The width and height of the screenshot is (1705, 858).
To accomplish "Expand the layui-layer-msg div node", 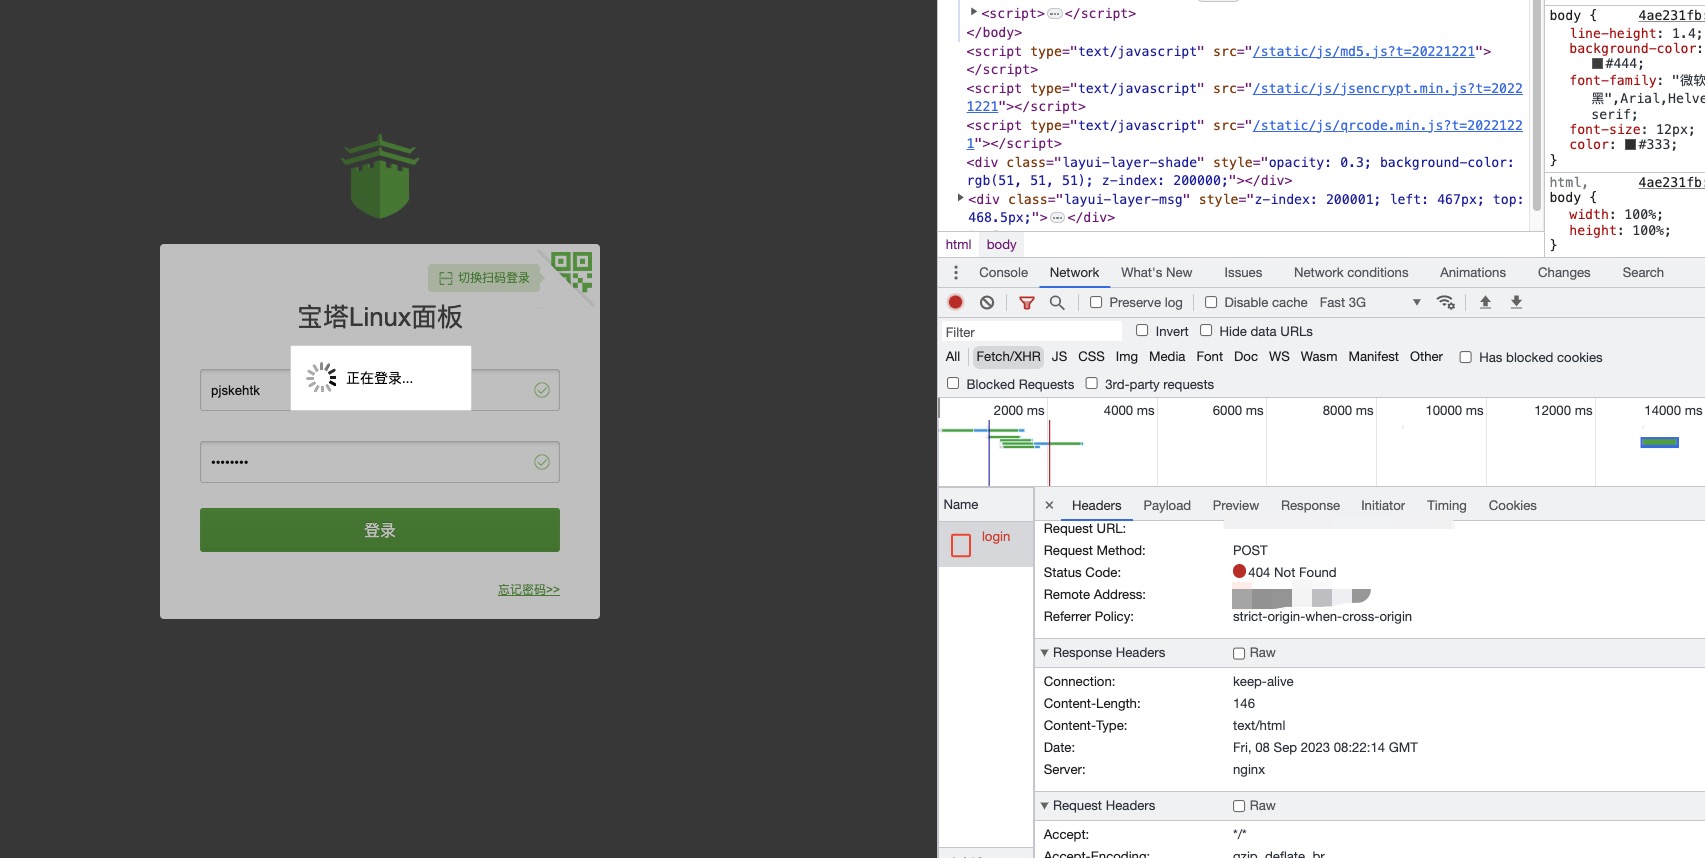I will click(x=961, y=198).
